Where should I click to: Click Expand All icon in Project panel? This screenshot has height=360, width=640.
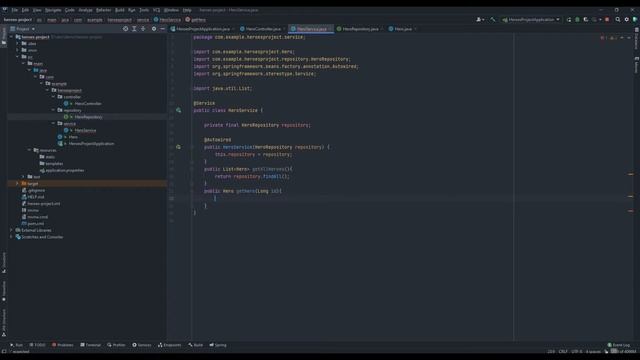134,29
